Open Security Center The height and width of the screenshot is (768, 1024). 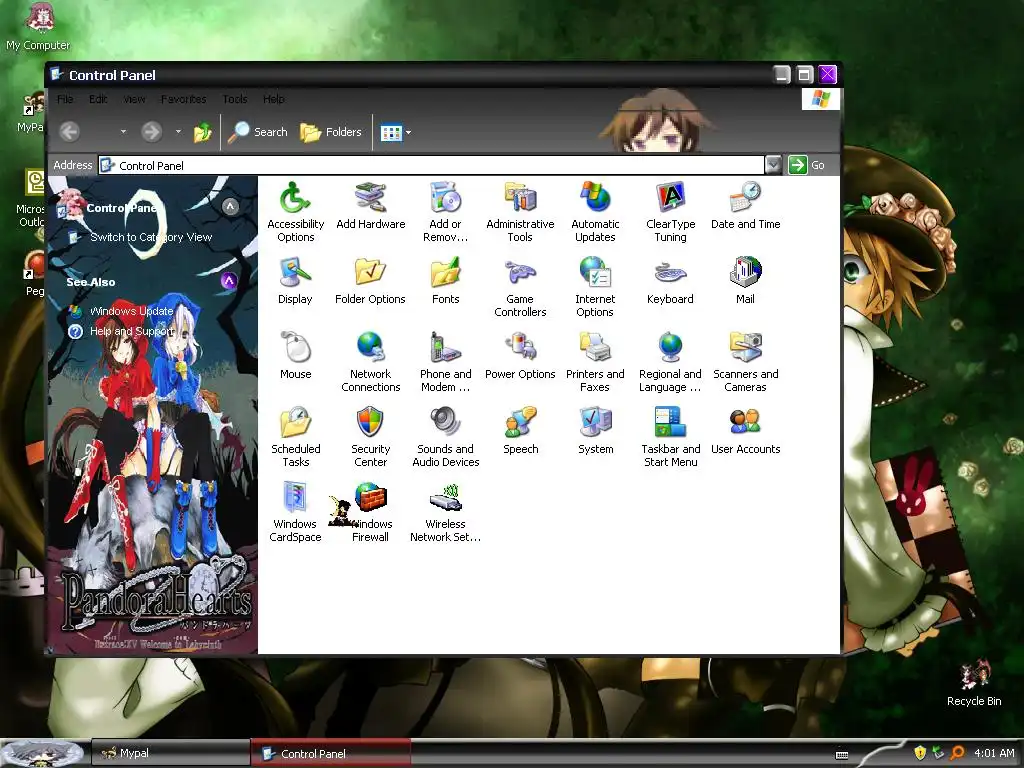tap(370, 436)
